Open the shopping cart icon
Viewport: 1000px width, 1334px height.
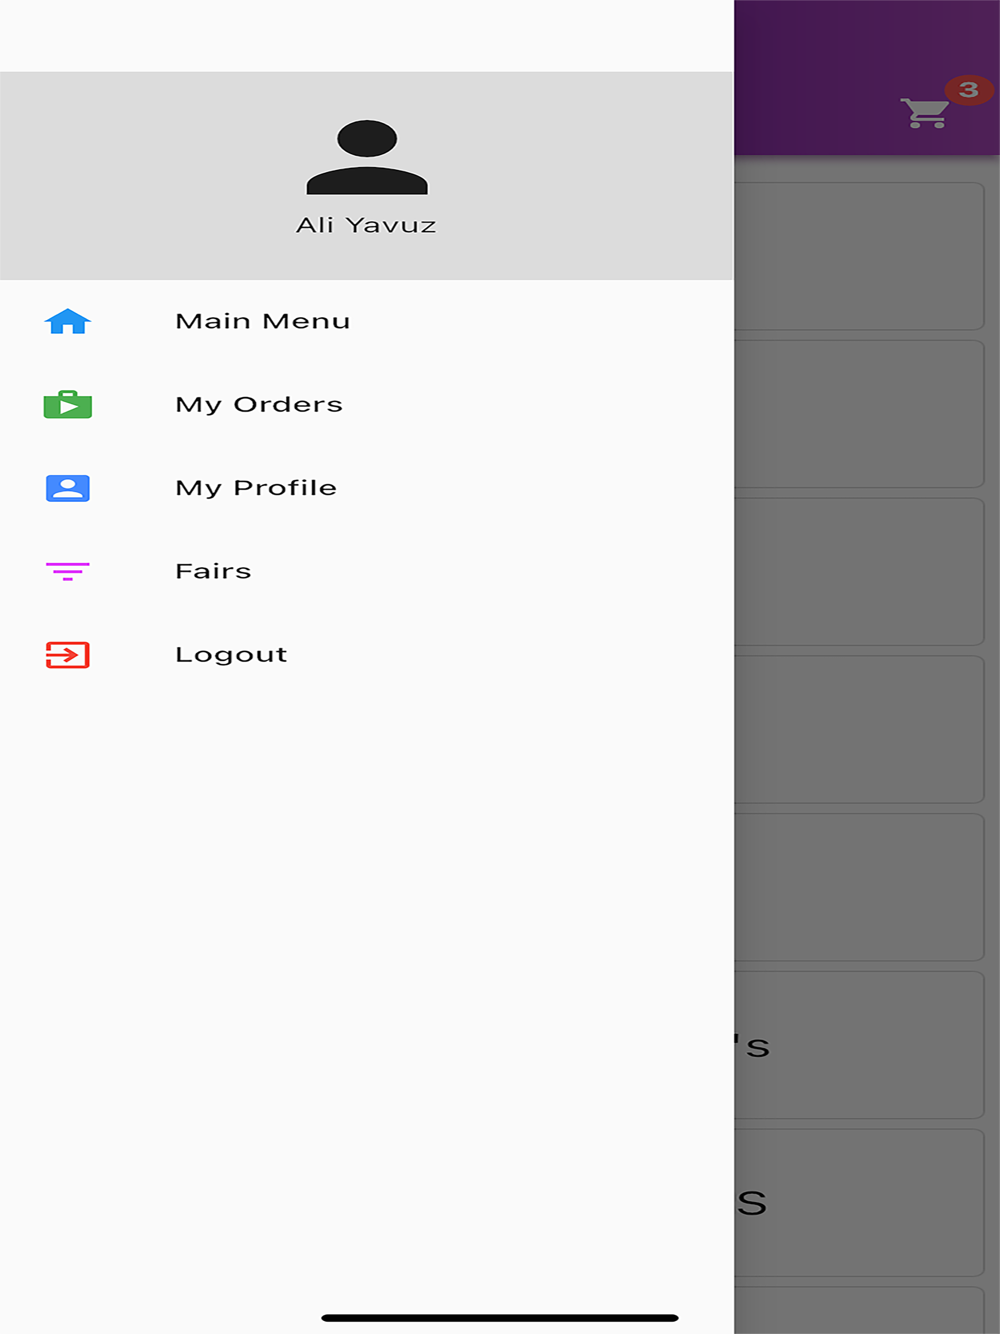924,113
